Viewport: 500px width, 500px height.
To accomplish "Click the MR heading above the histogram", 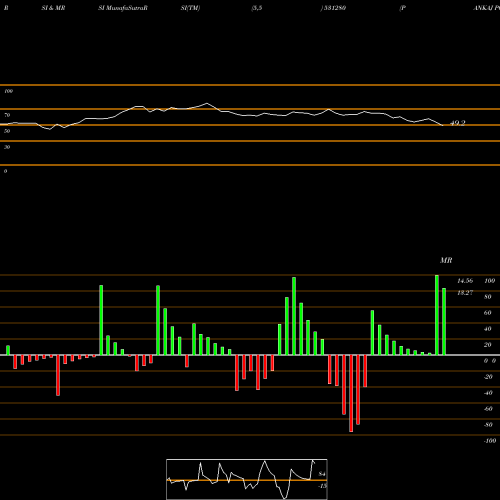I will pos(446,260).
